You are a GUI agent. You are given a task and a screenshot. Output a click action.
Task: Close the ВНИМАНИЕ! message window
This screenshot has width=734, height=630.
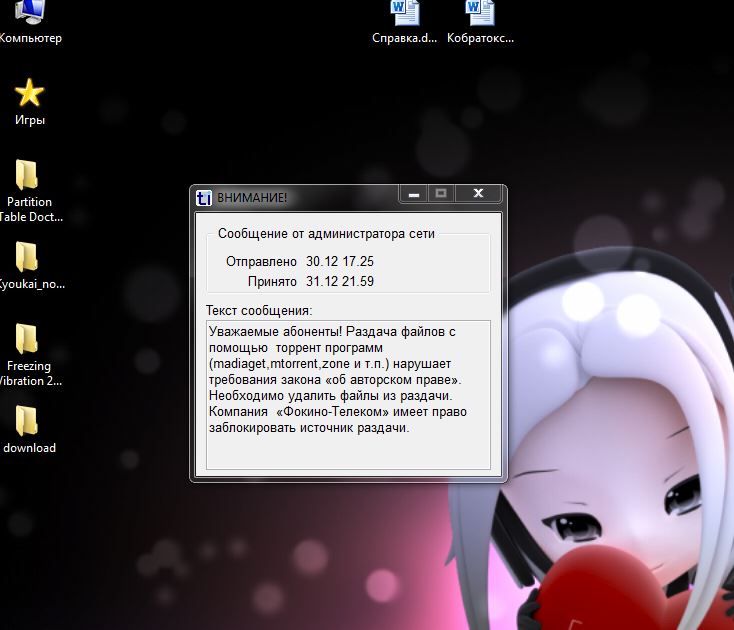tap(478, 194)
